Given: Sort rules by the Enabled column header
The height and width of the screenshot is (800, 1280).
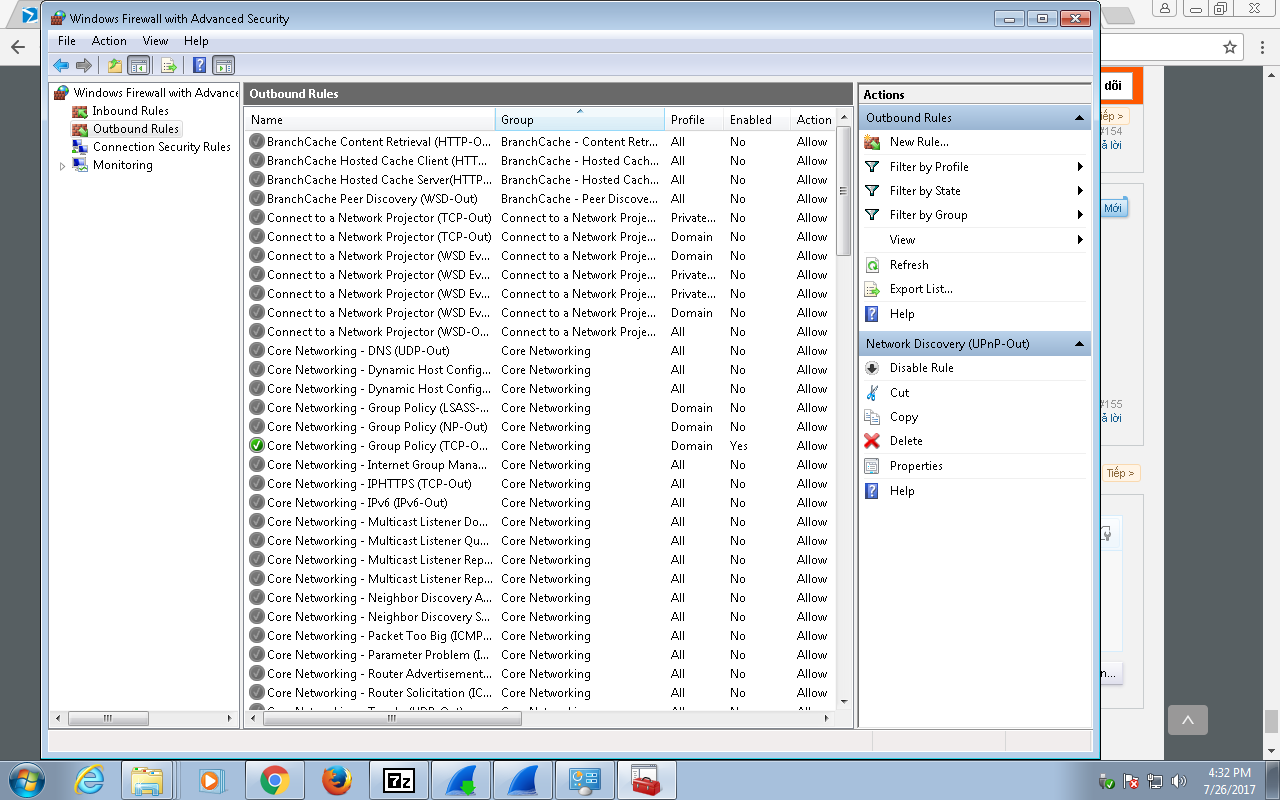Looking at the screenshot, I should 750,120.
